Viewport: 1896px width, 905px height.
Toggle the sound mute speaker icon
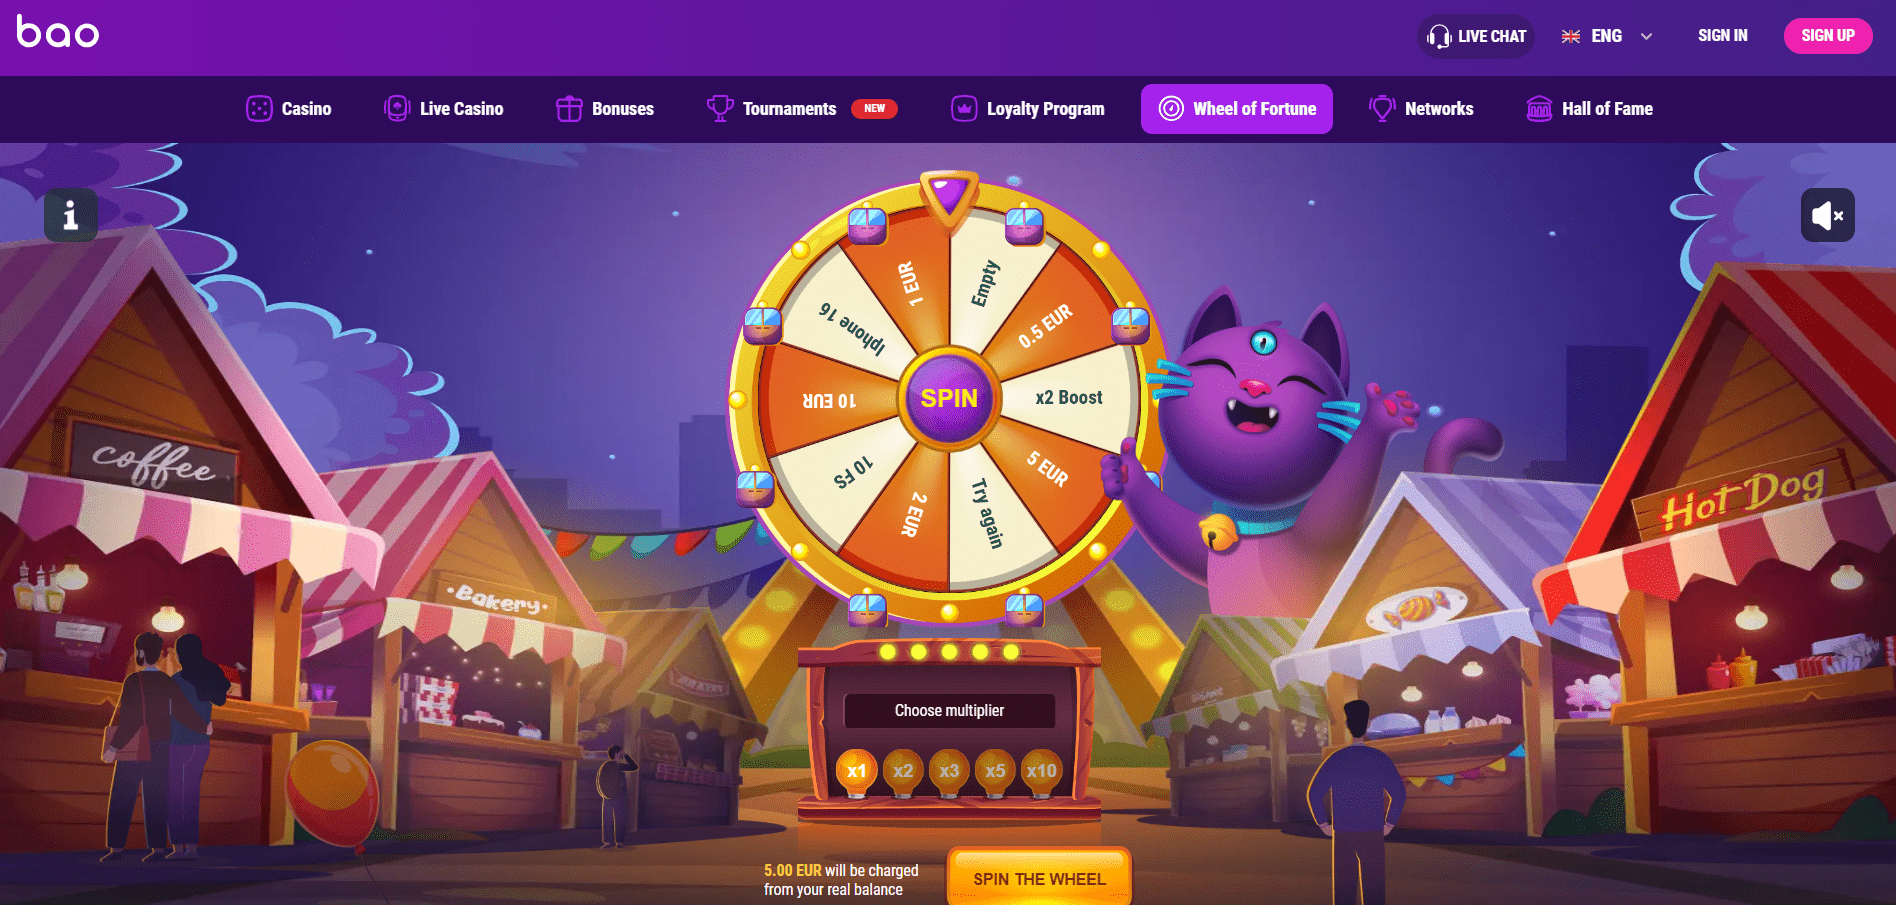(1827, 215)
